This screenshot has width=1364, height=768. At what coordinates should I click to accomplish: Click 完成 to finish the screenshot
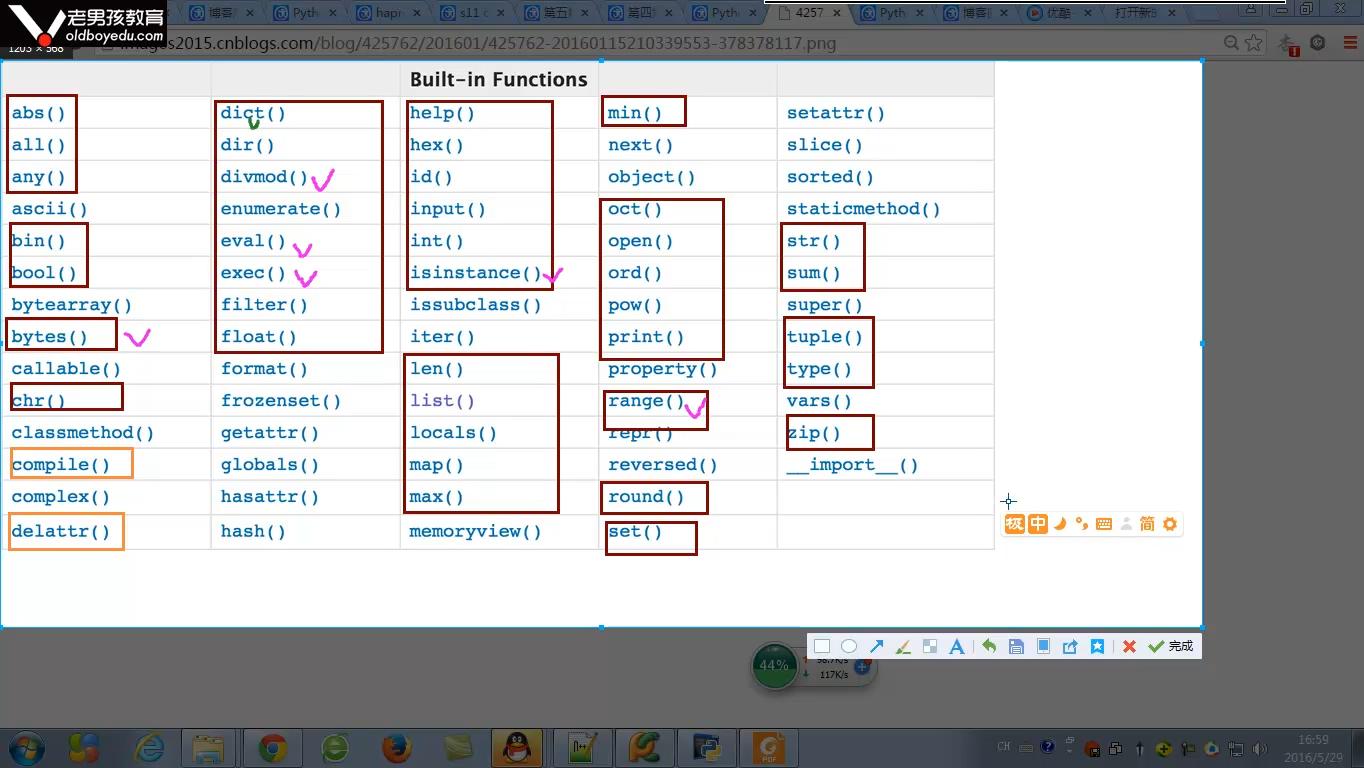pyautogui.click(x=1171, y=646)
